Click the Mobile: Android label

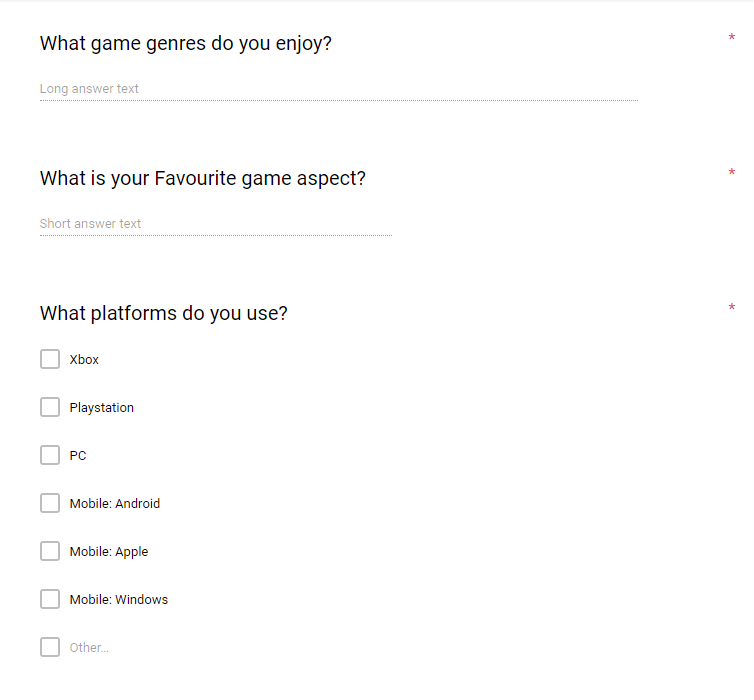coord(115,503)
